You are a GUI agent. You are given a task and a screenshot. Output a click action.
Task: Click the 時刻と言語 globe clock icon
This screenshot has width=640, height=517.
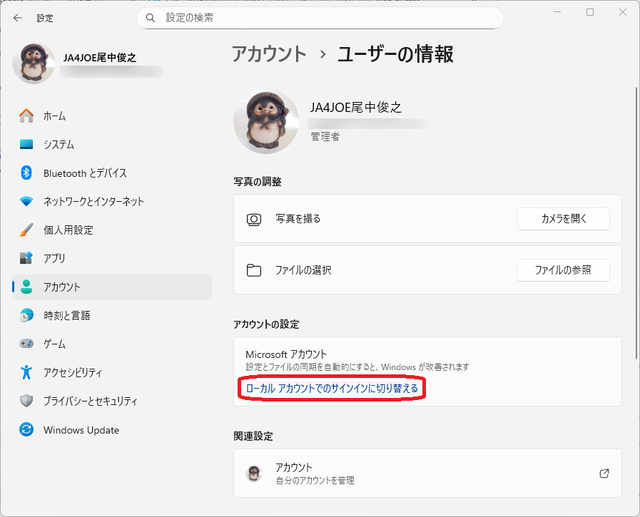pos(27,315)
